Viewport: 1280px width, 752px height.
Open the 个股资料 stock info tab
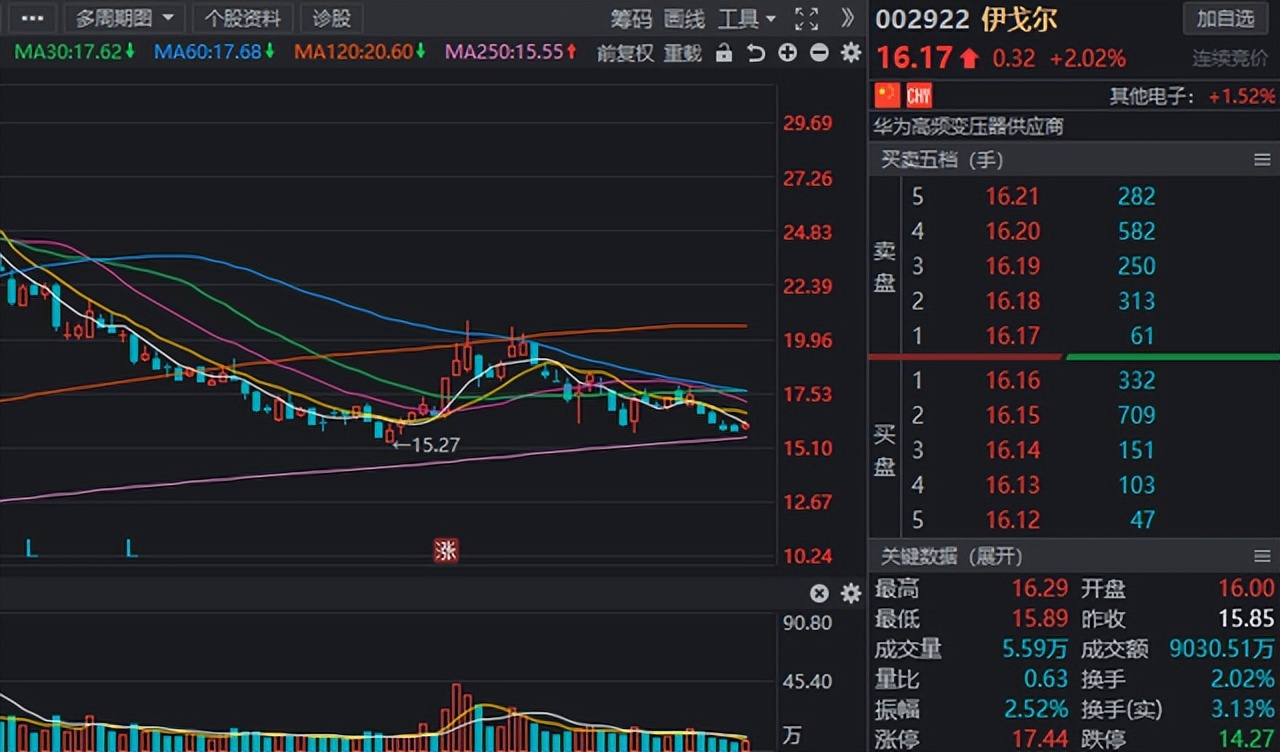(242, 18)
